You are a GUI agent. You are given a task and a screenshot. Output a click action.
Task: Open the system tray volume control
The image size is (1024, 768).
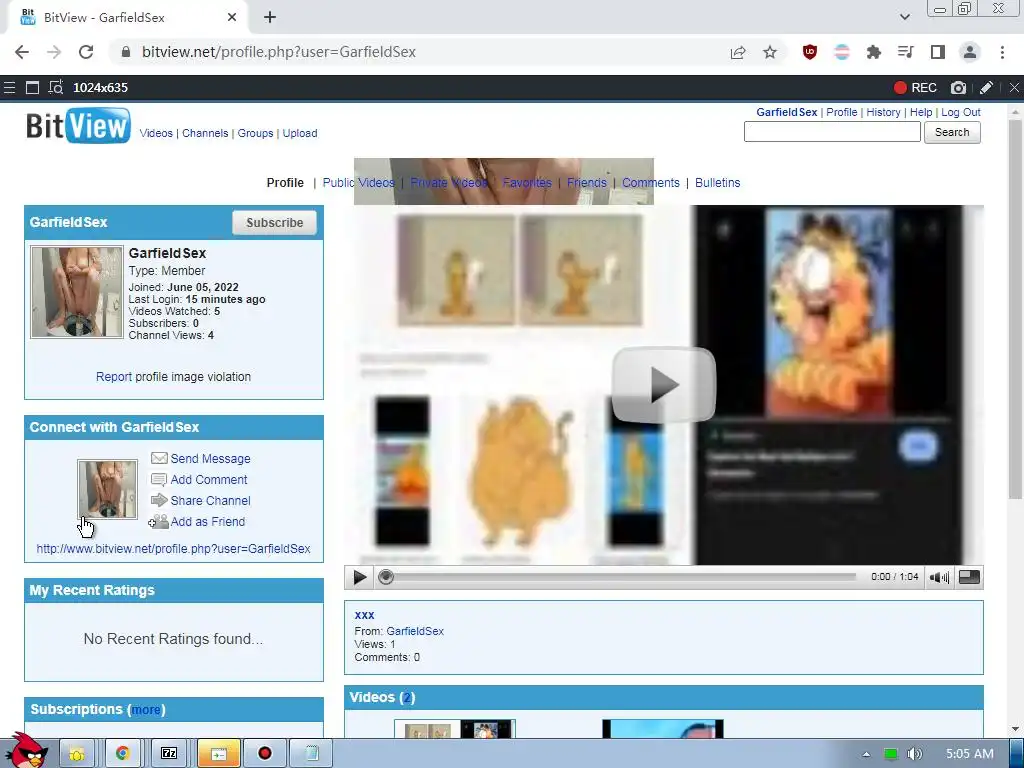(x=914, y=754)
